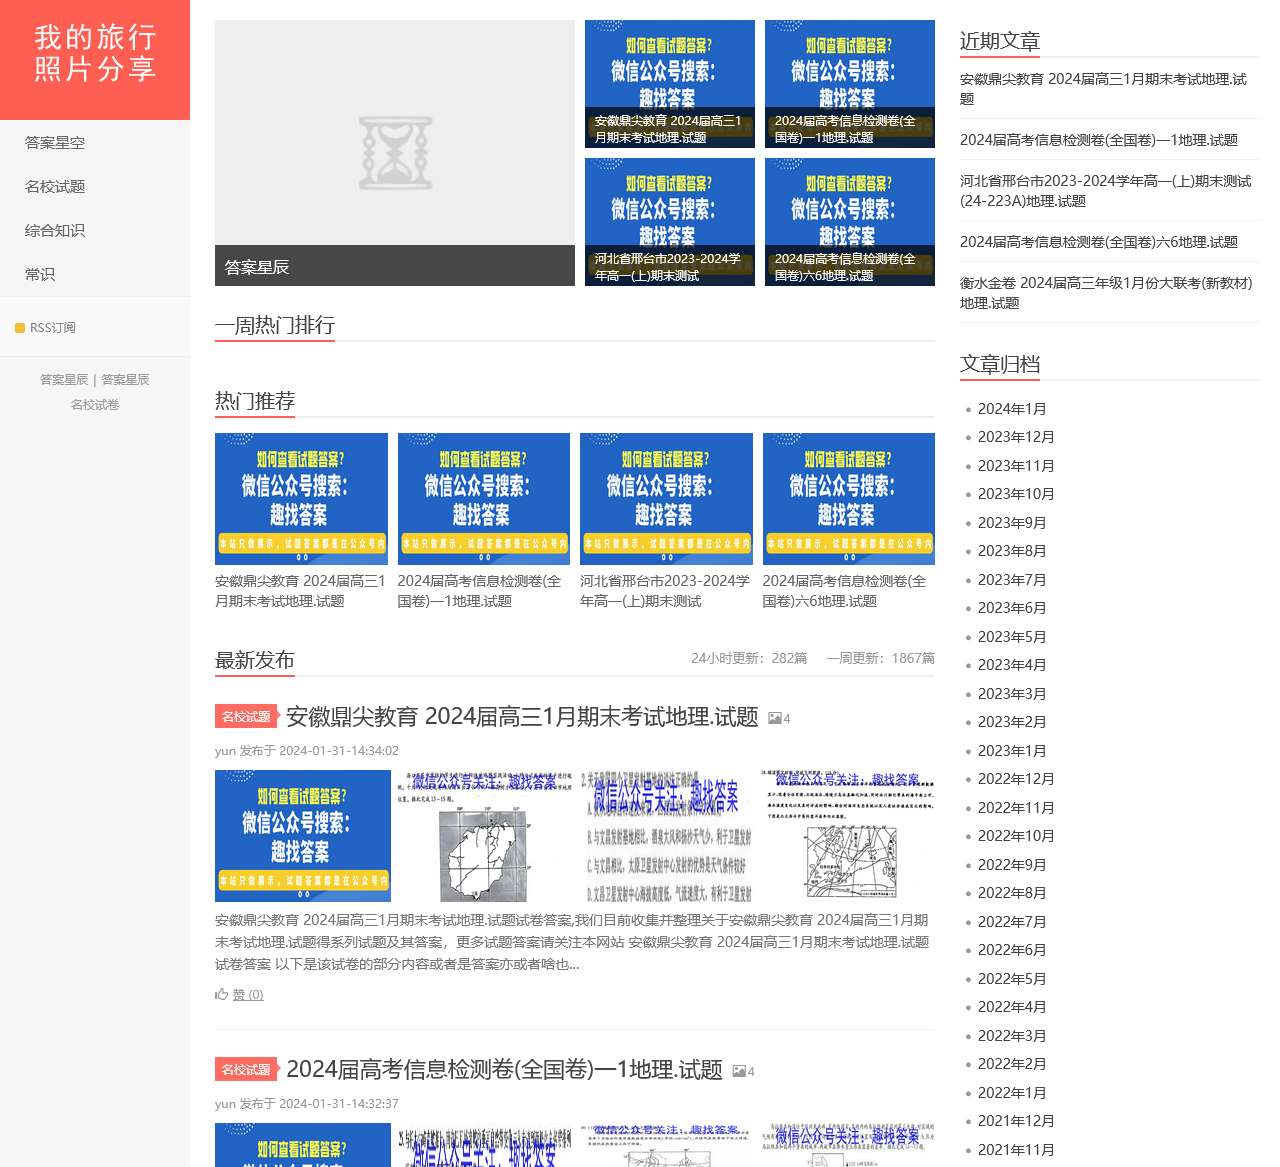
Task: Open the 2022年11月 archive
Action: 1016,808
